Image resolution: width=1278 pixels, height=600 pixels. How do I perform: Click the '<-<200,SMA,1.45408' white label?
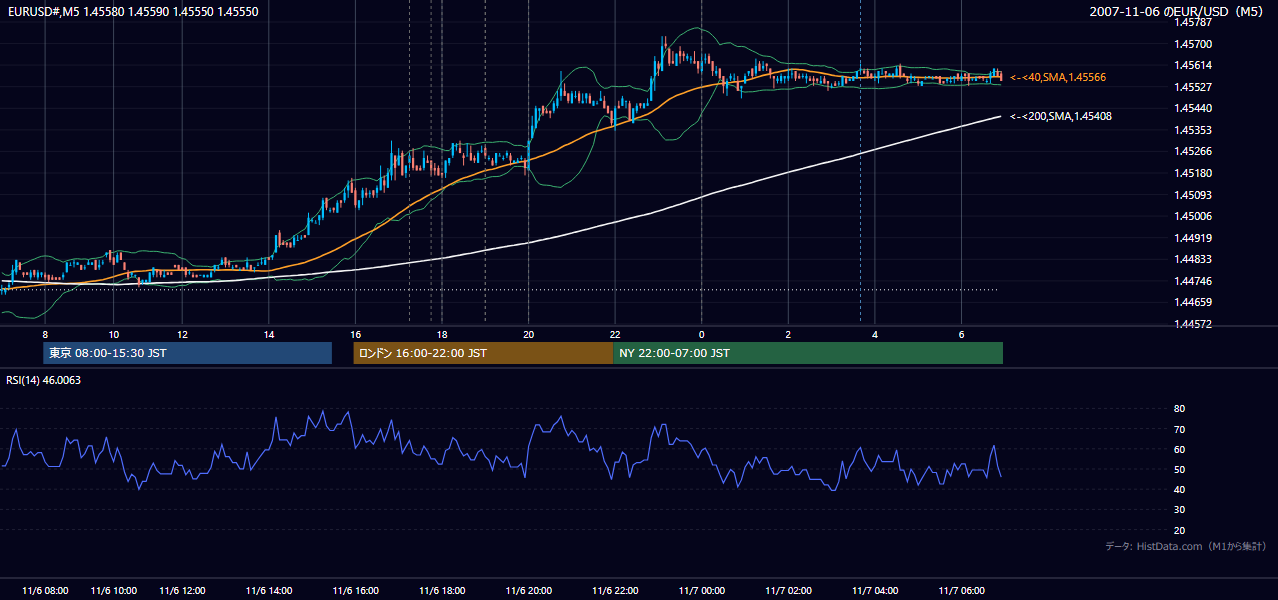pyautogui.click(x=1061, y=116)
